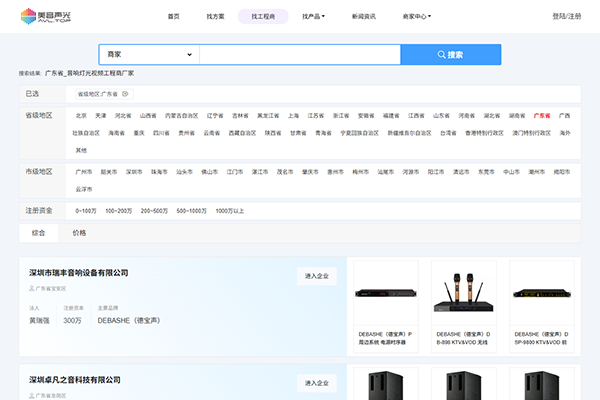Filter by province 江苏省
Image resolution: width=600 pixels, height=400 pixels.
(316, 116)
